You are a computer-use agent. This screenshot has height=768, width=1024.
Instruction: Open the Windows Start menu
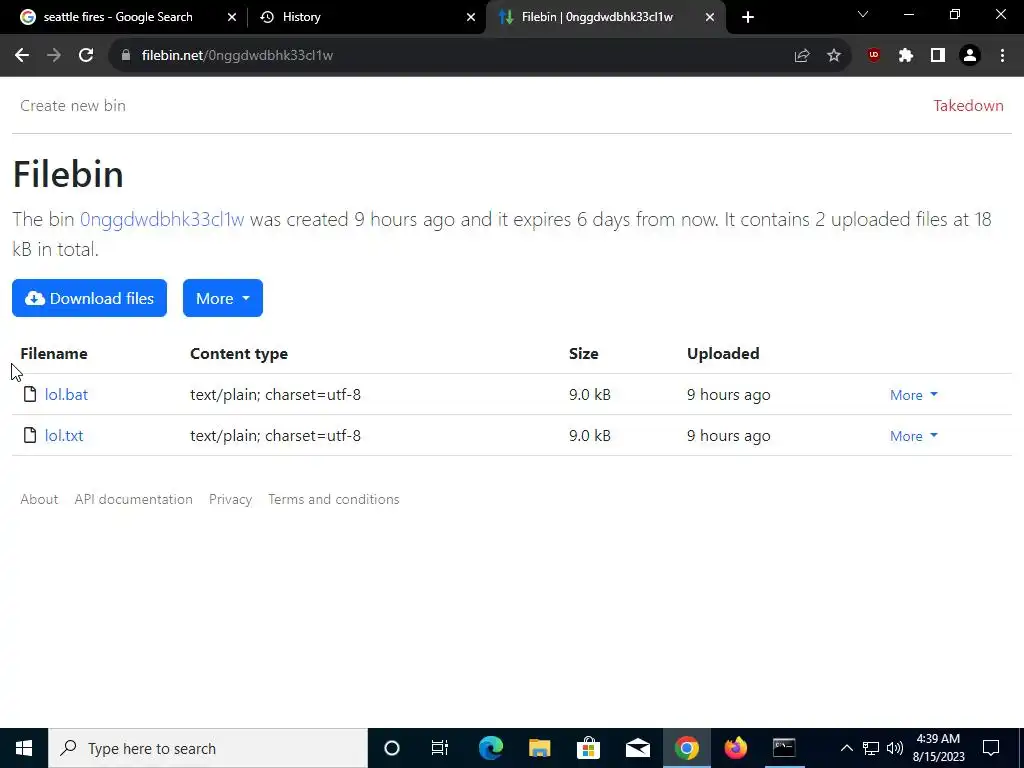(24, 748)
